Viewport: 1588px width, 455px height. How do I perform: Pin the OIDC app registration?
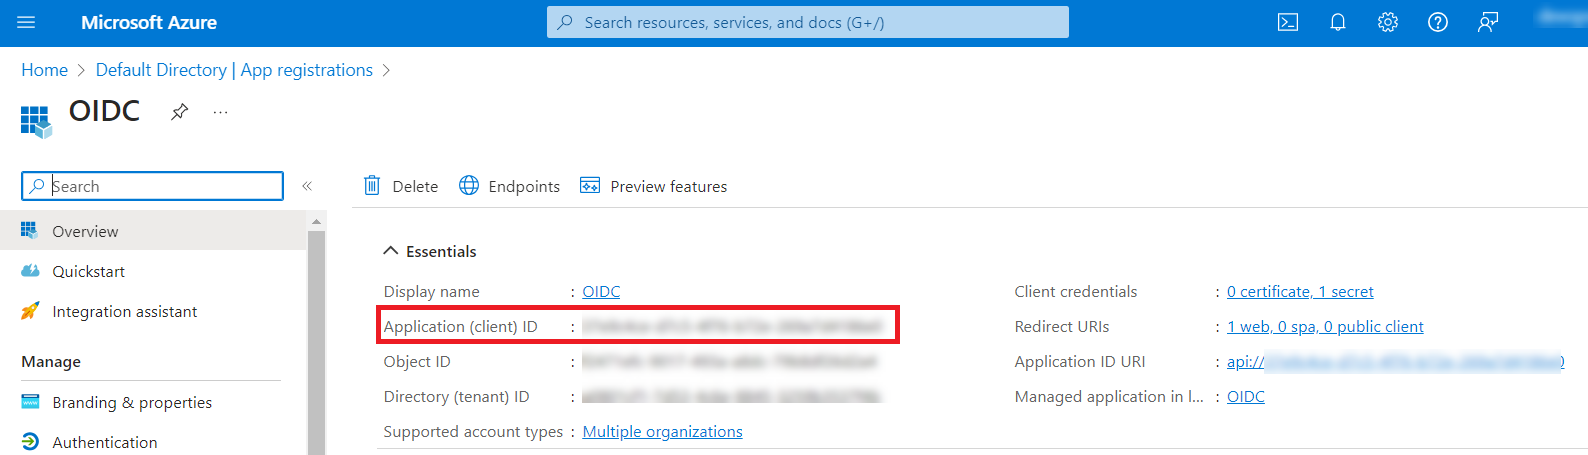pyautogui.click(x=180, y=112)
